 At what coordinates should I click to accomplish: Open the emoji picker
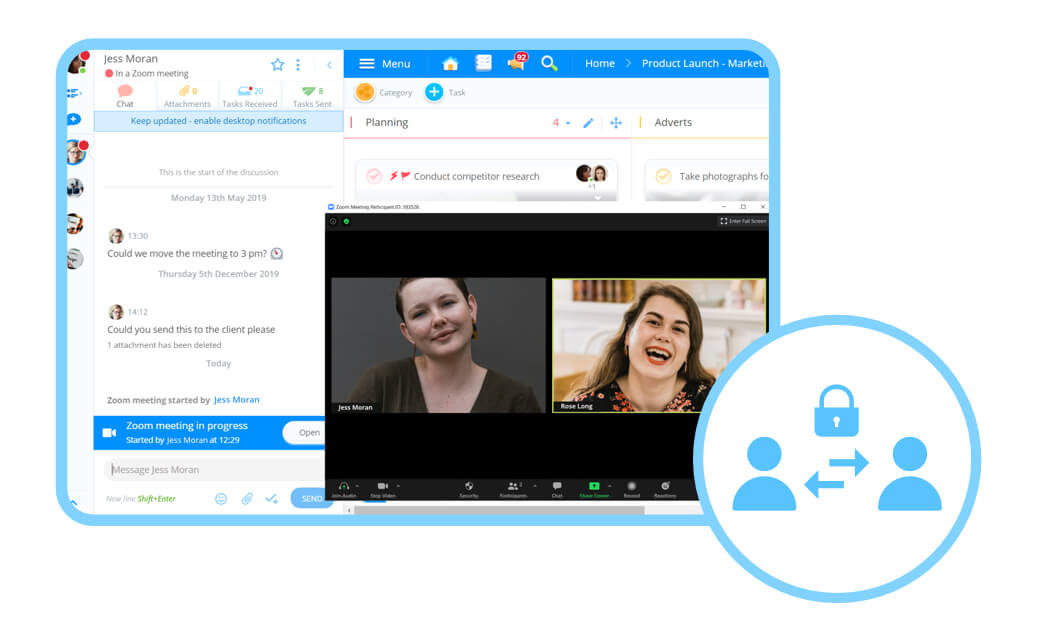[x=221, y=499]
